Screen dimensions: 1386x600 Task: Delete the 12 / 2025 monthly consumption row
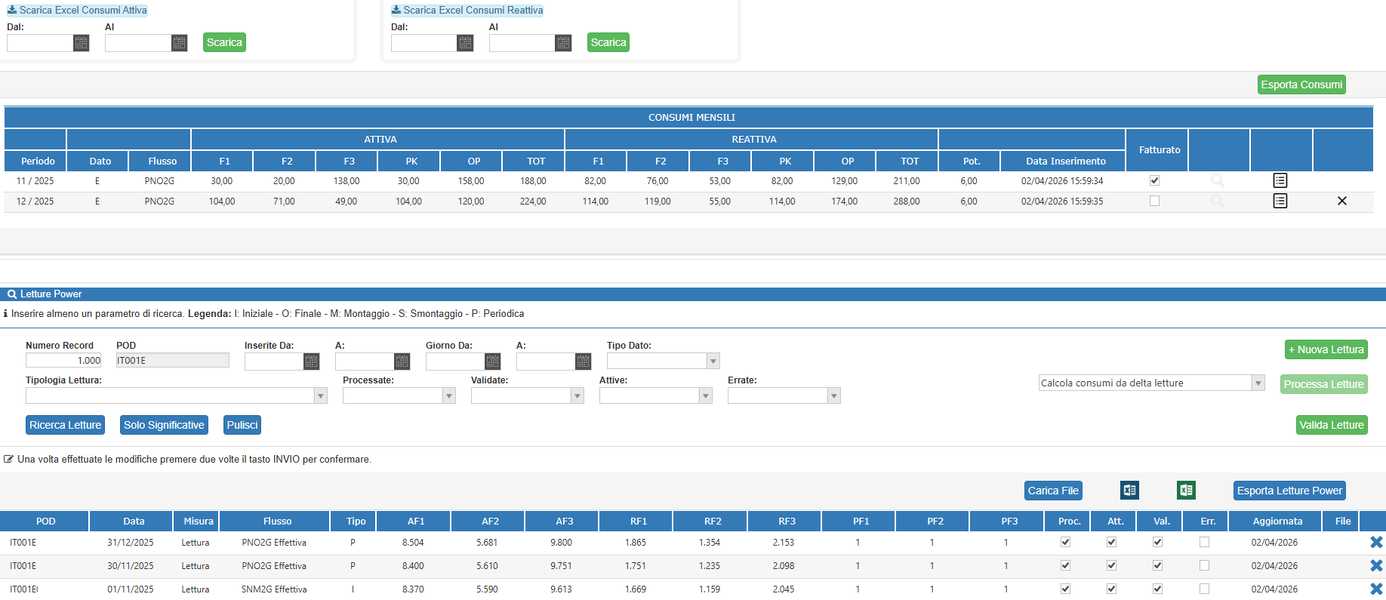(1342, 201)
